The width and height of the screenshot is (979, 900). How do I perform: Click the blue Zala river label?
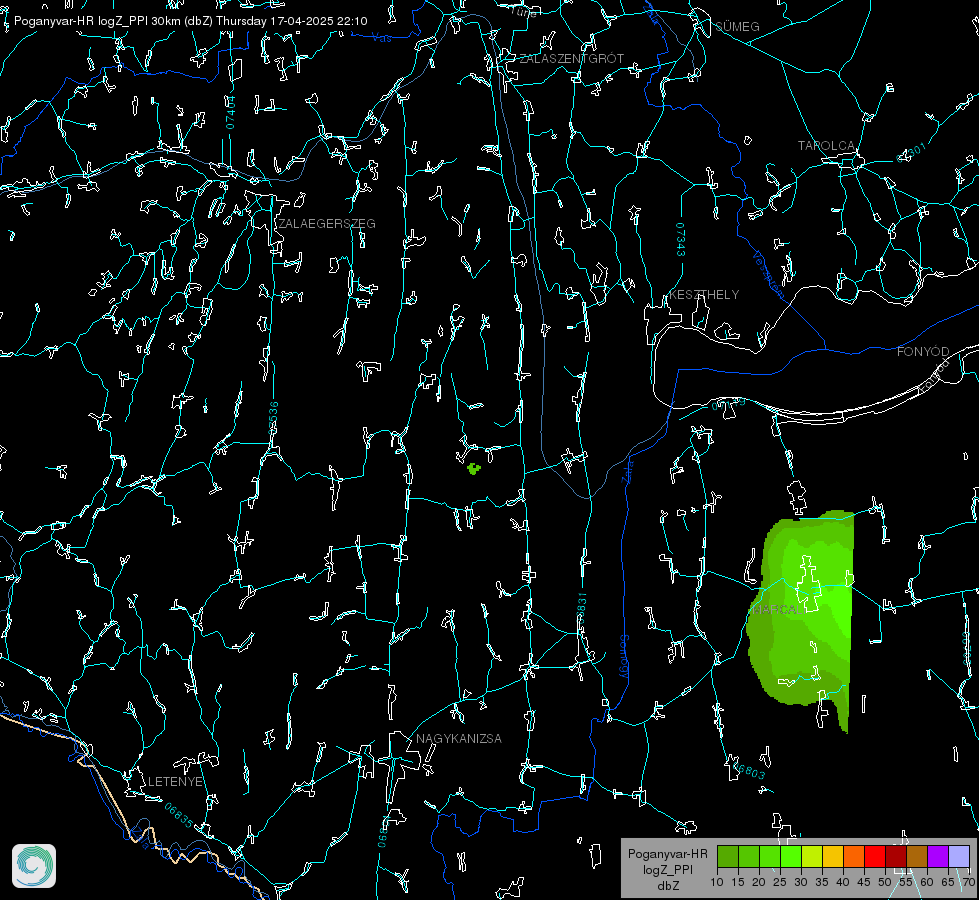pyautogui.click(x=627, y=471)
